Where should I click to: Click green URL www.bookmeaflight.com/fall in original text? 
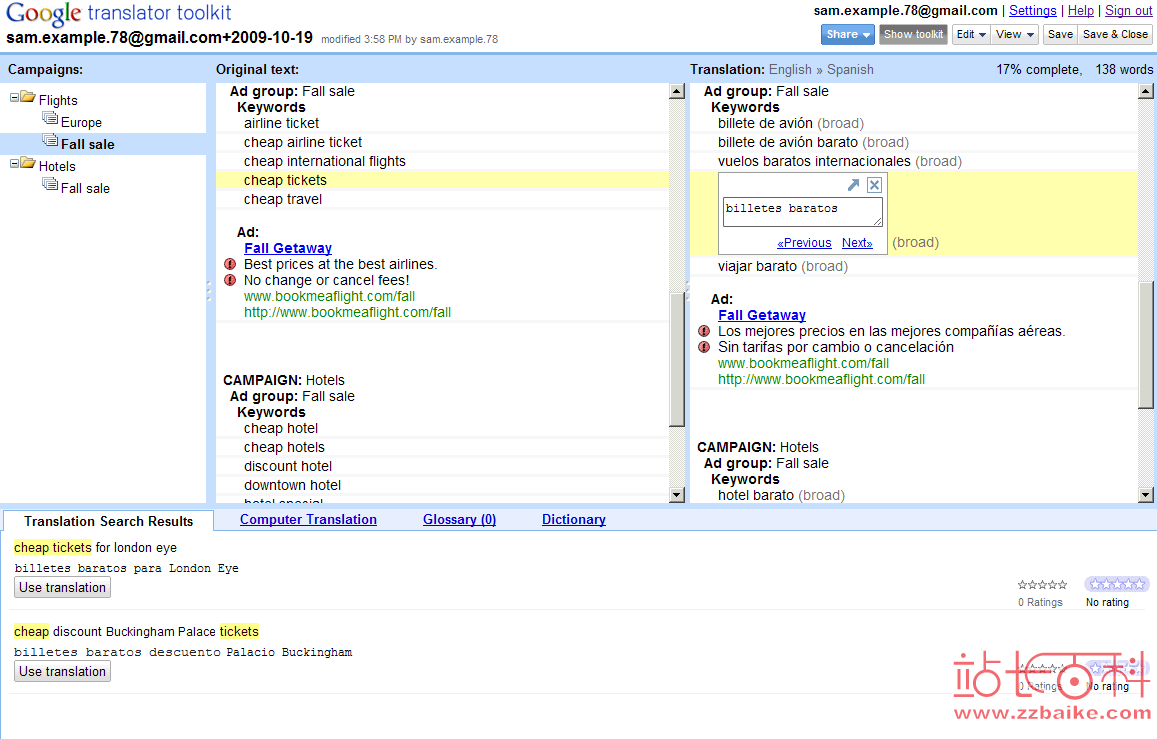pos(329,296)
